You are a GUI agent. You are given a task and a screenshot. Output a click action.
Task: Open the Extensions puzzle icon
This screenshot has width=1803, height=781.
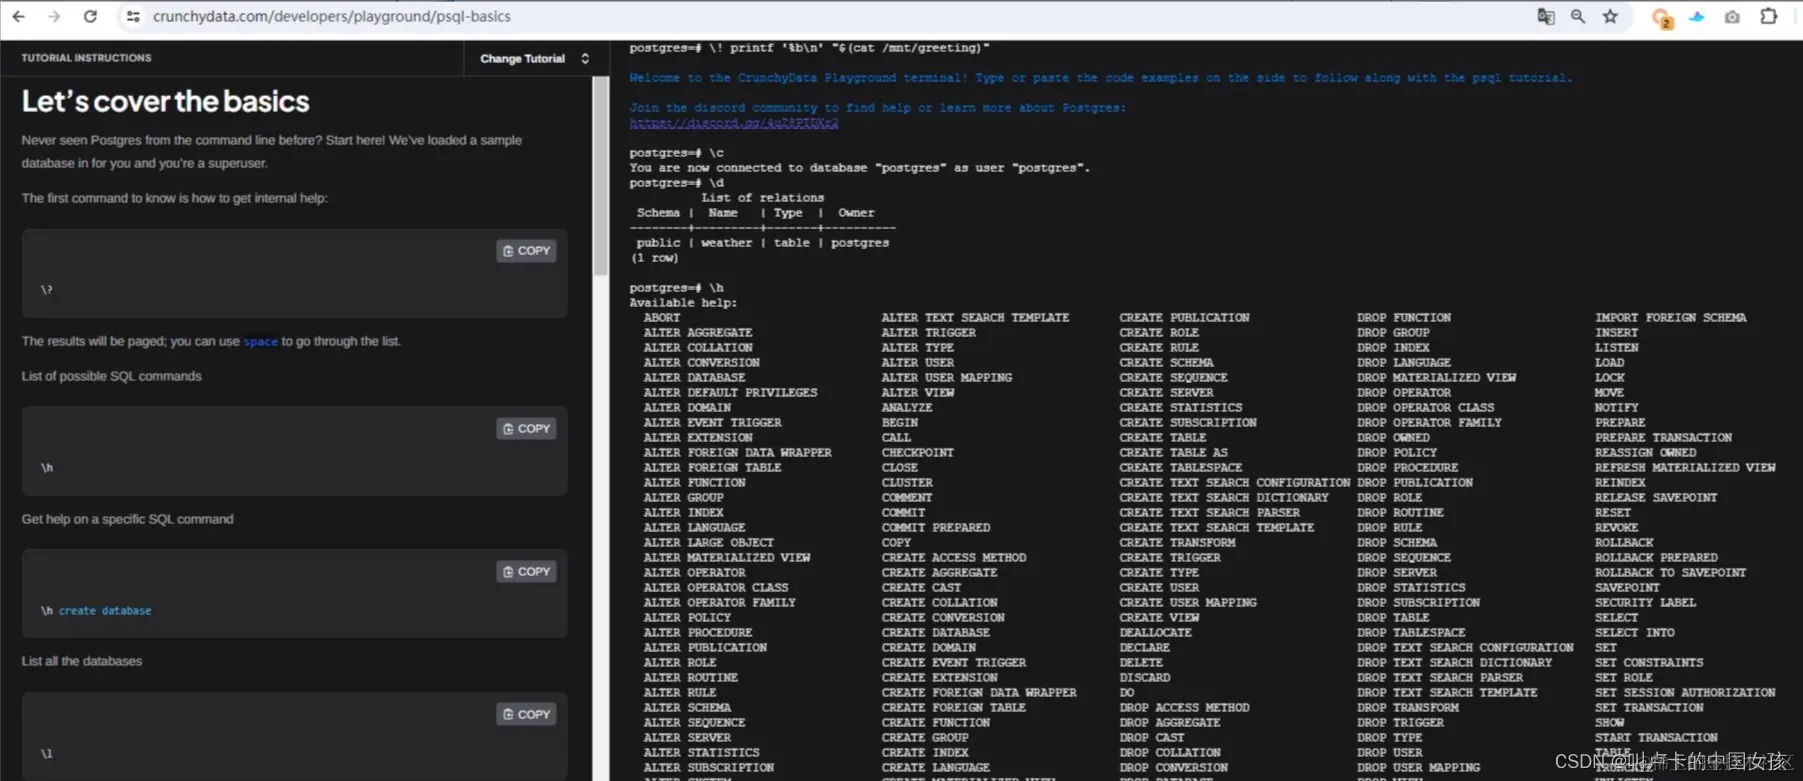(1769, 16)
